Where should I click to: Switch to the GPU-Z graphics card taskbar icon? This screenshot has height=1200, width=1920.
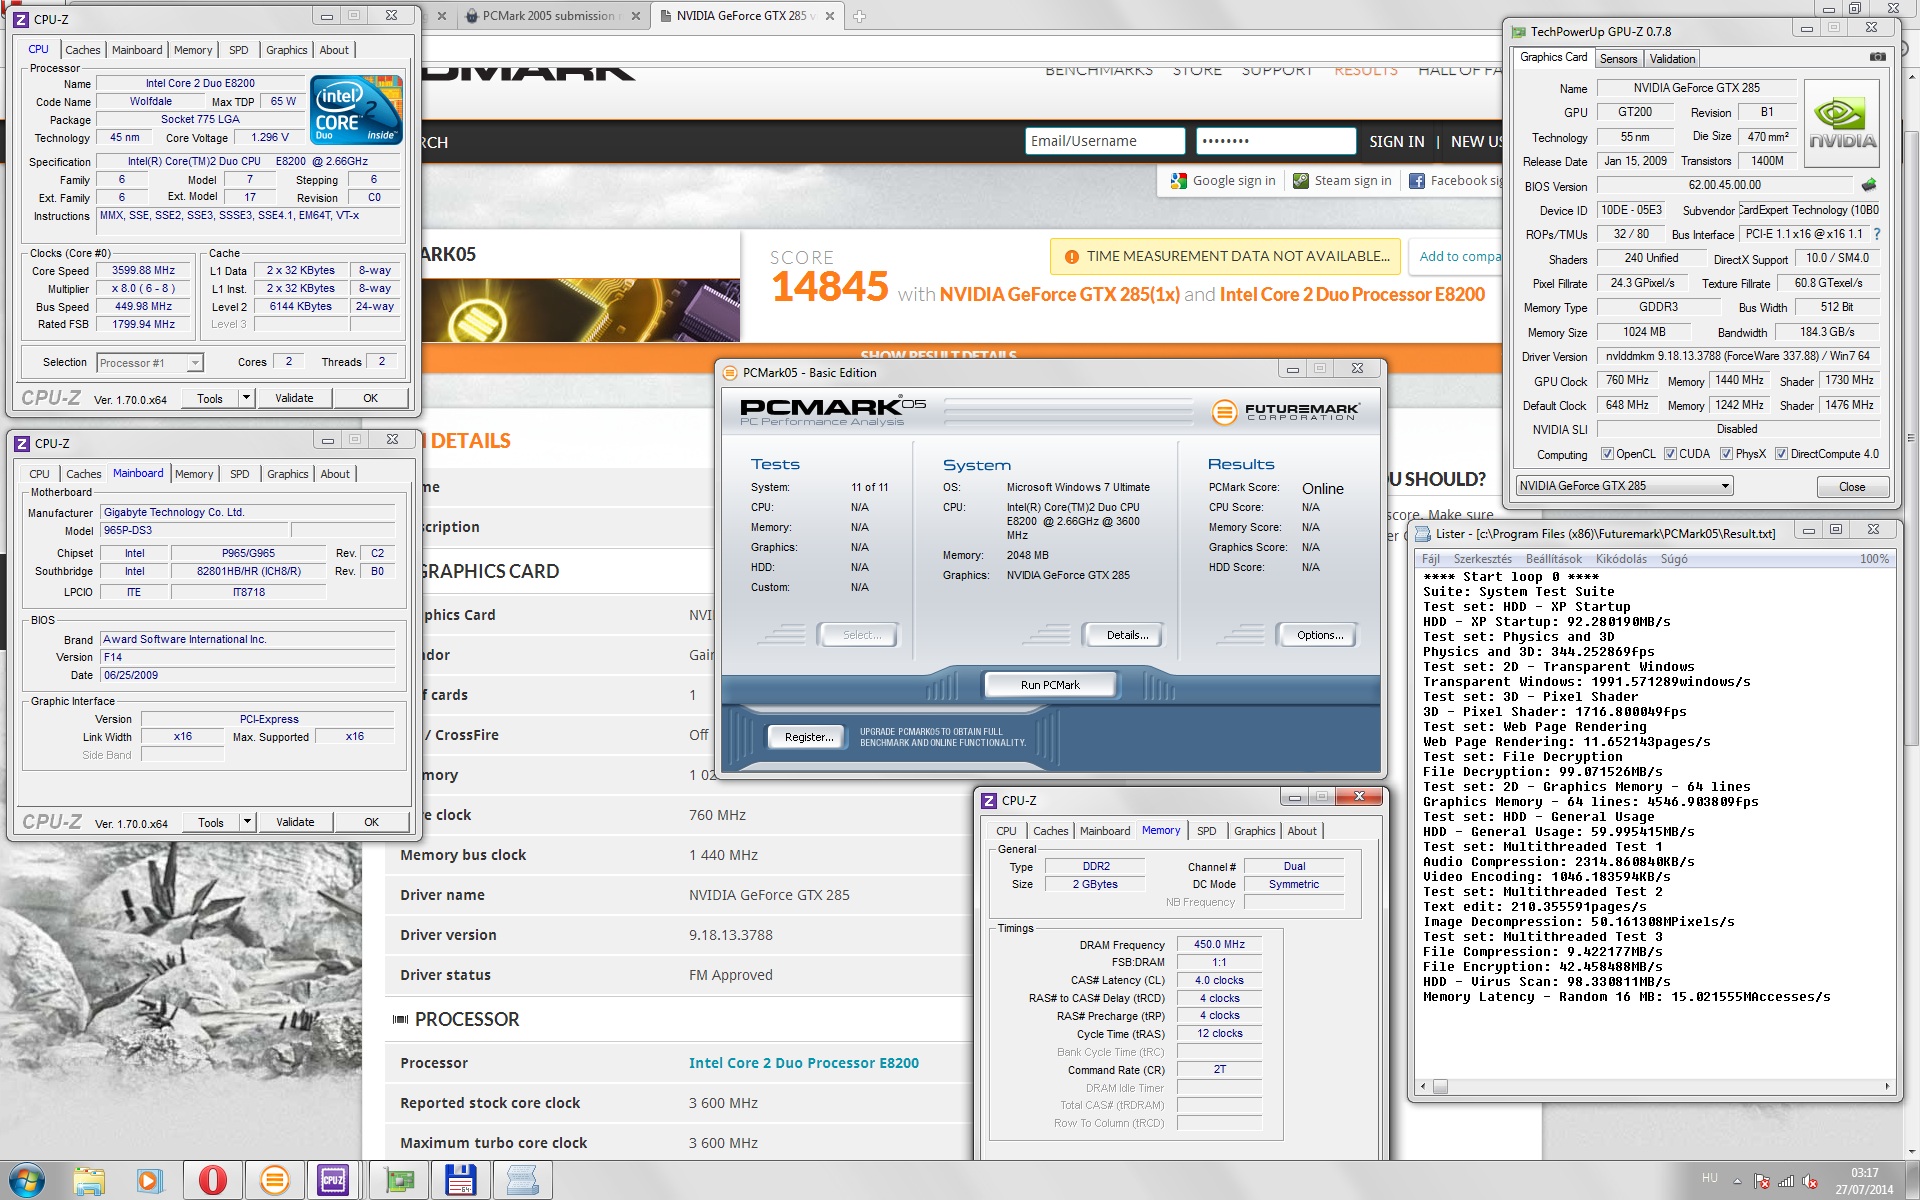(x=399, y=1181)
